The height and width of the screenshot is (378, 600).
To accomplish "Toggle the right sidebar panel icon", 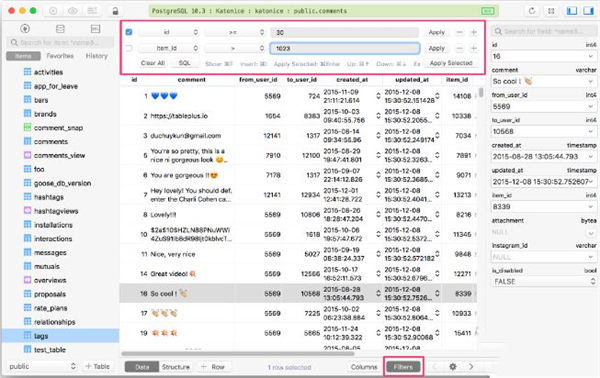I will coord(588,11).
